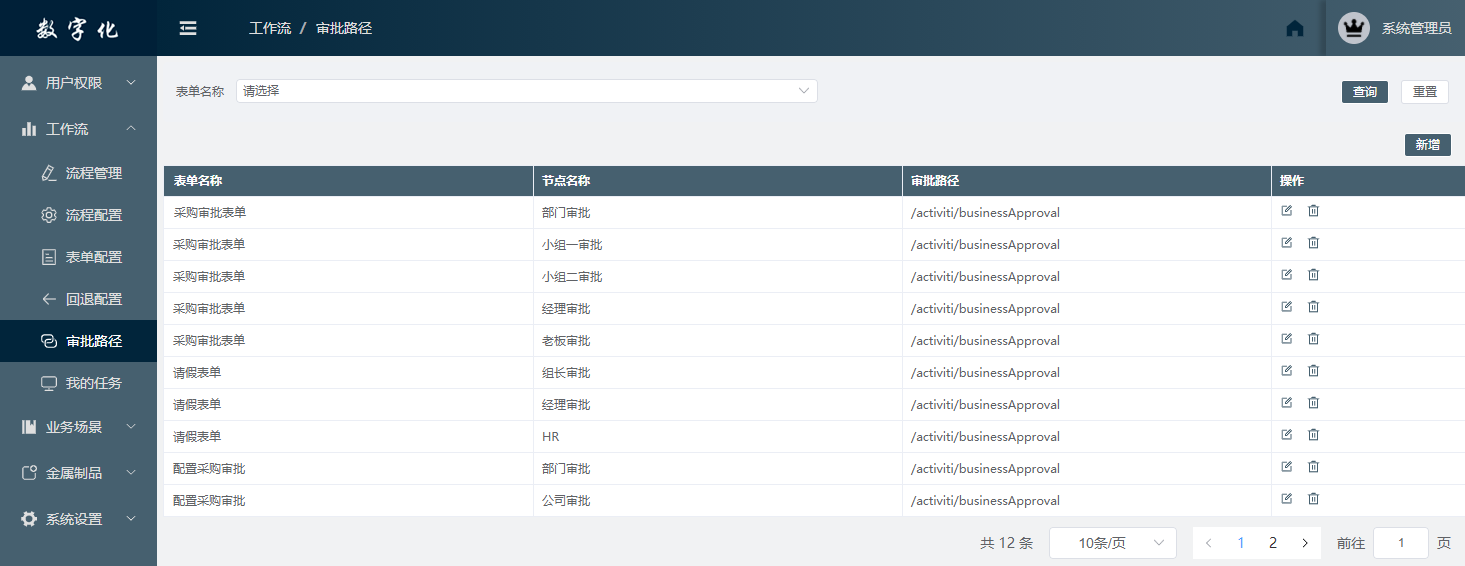Click the 前往 page number input field
The width and height of the screenshot is (1465, 566).
tap(1400, 543)
